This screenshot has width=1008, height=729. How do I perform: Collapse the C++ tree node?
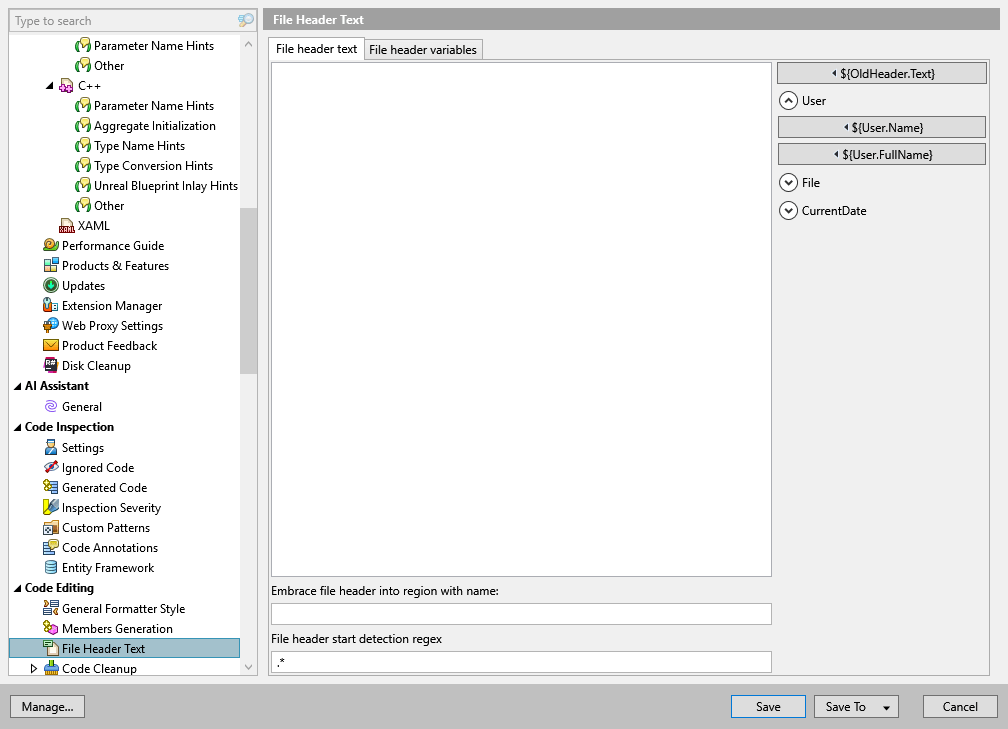click(x=48, y=85)
